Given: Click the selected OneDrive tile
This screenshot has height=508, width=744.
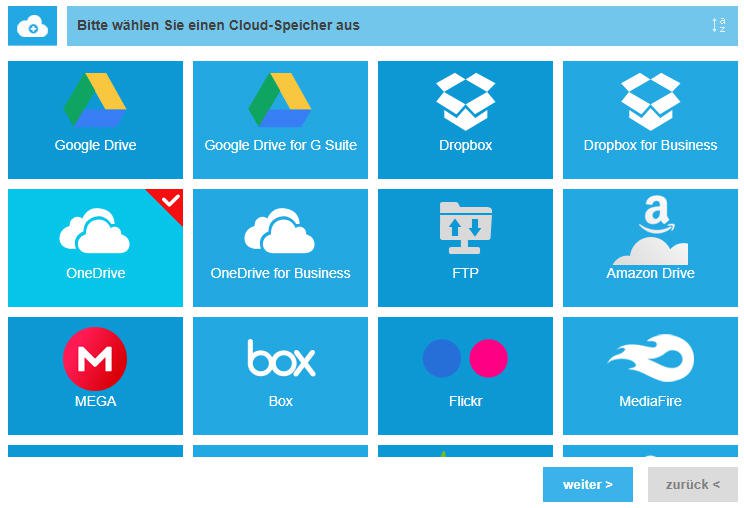Looking at the screenshot, I should pos(95,248).
